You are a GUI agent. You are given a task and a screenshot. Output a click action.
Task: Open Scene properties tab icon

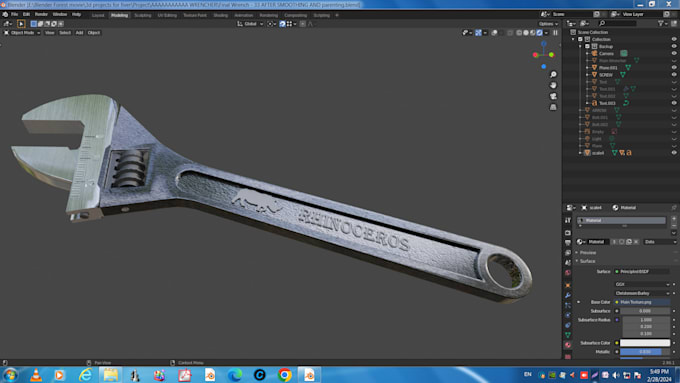568,262
